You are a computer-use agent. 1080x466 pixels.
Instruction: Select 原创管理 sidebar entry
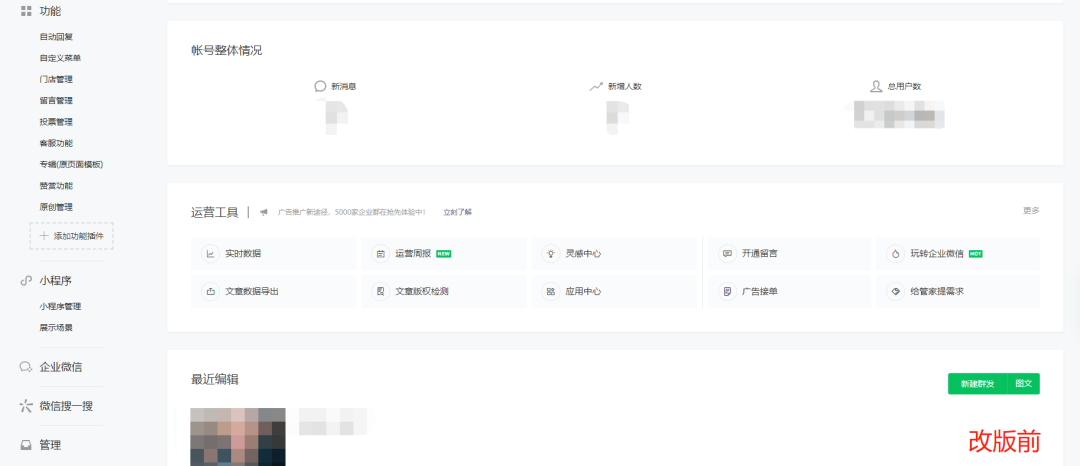point(56,207)
